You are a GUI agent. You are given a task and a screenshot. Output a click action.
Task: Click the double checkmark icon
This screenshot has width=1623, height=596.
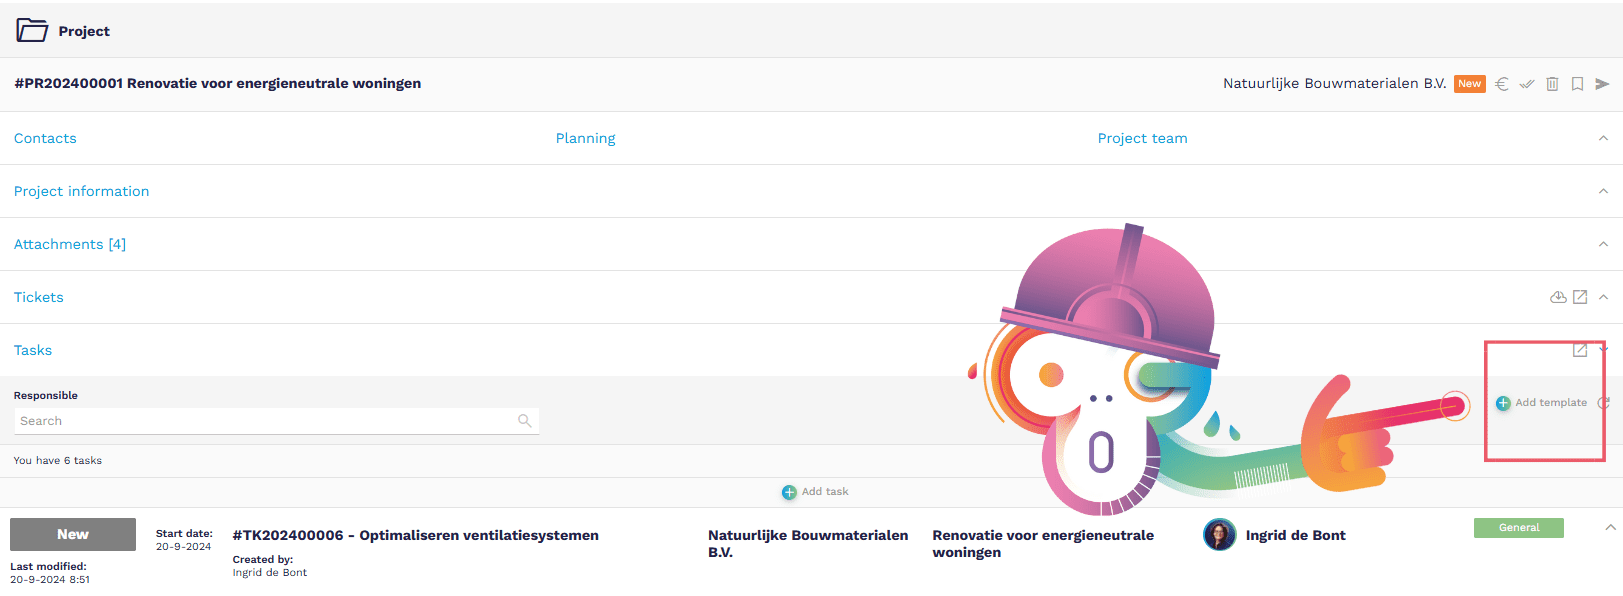coord(1526,84)
